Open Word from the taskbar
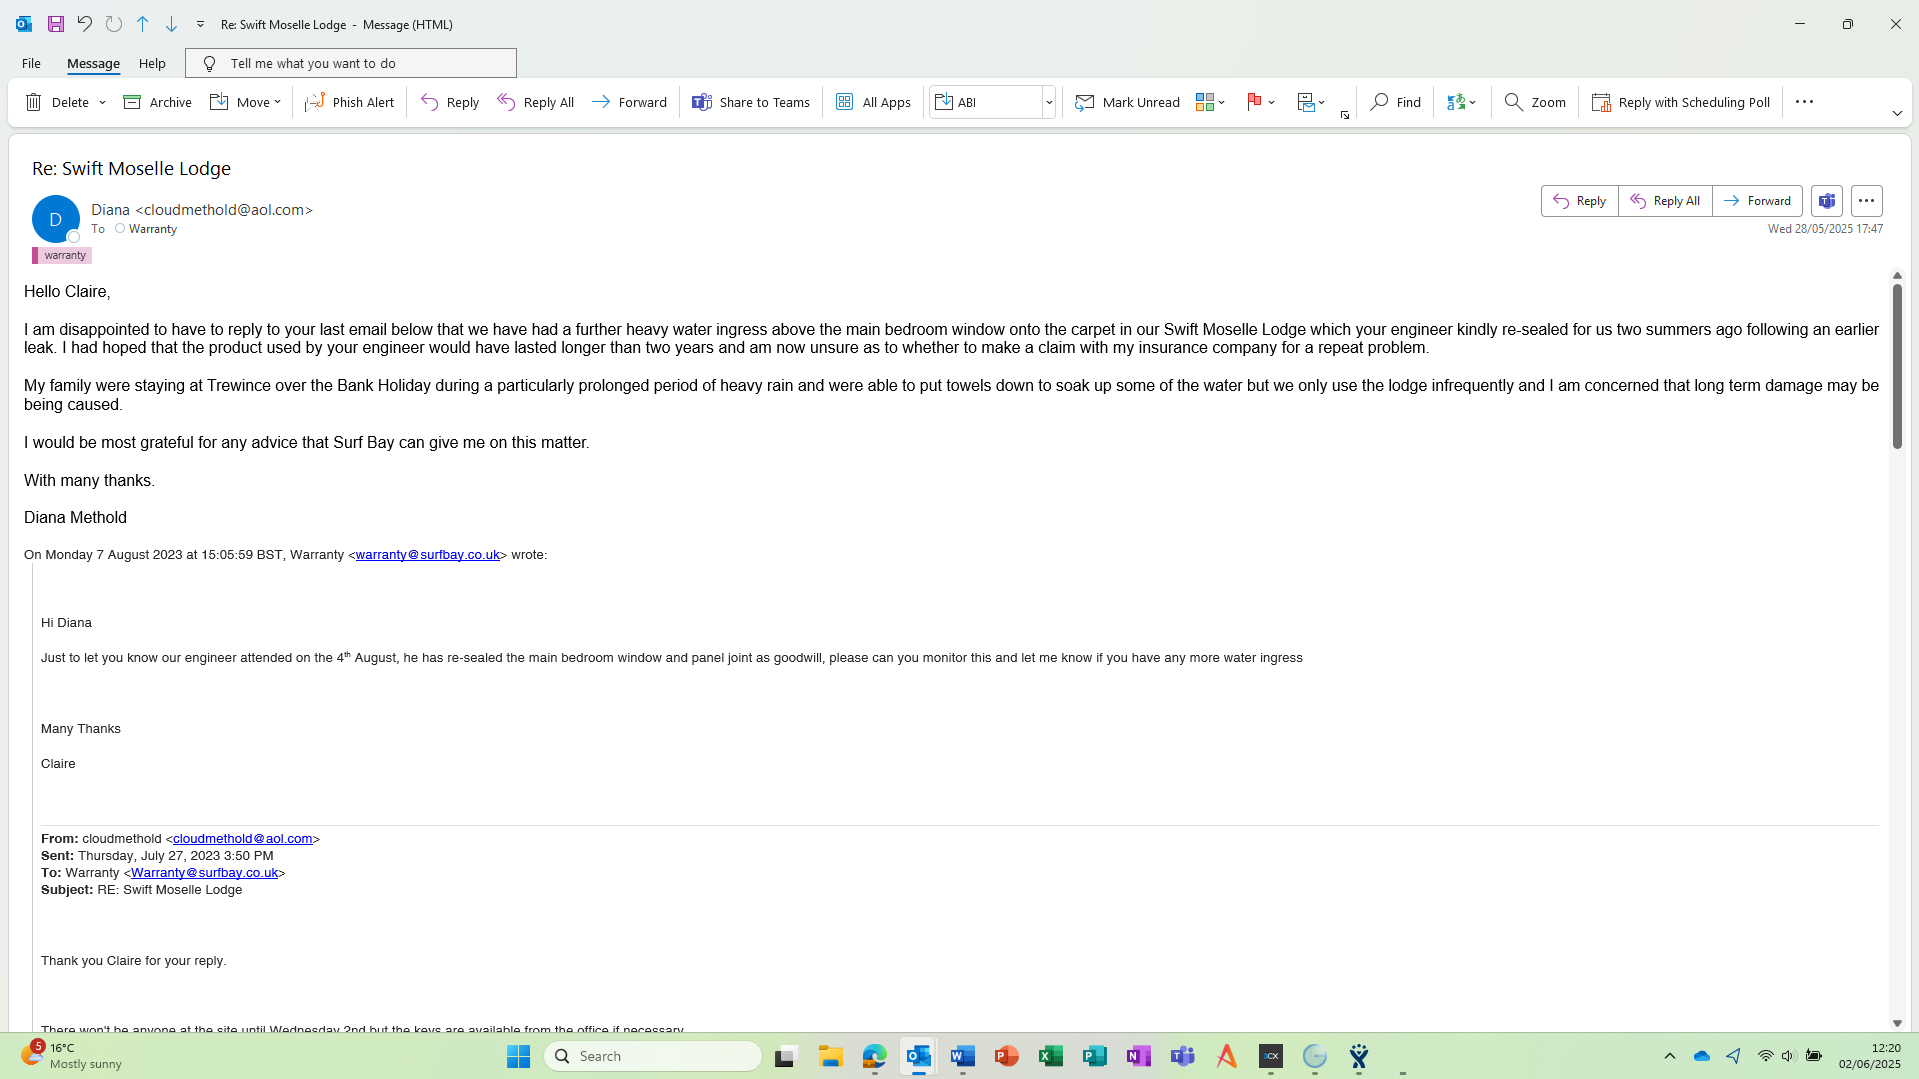The image size is (1919, 1079). pyautogui.click(x=963, y=1056)
